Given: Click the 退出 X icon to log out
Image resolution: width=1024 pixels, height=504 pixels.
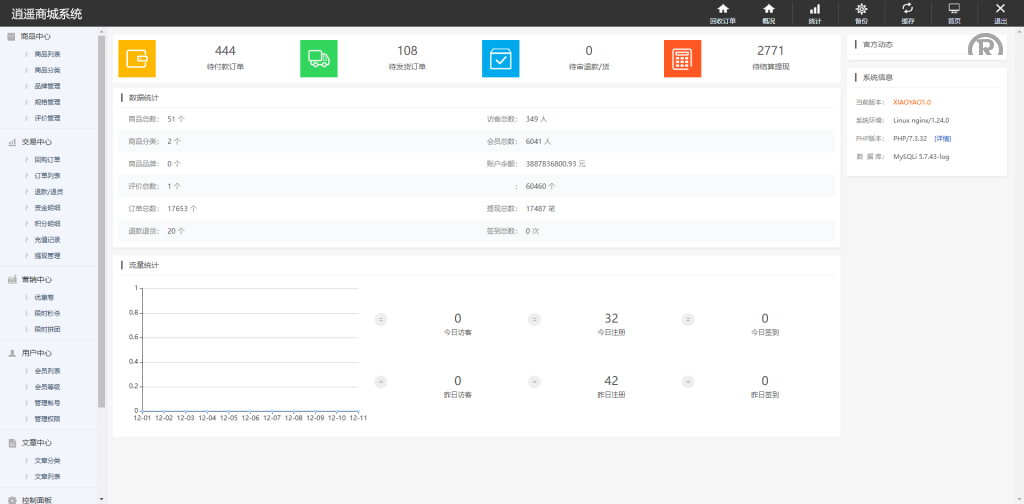Looking at the screenshot, I should point(1000,9).
